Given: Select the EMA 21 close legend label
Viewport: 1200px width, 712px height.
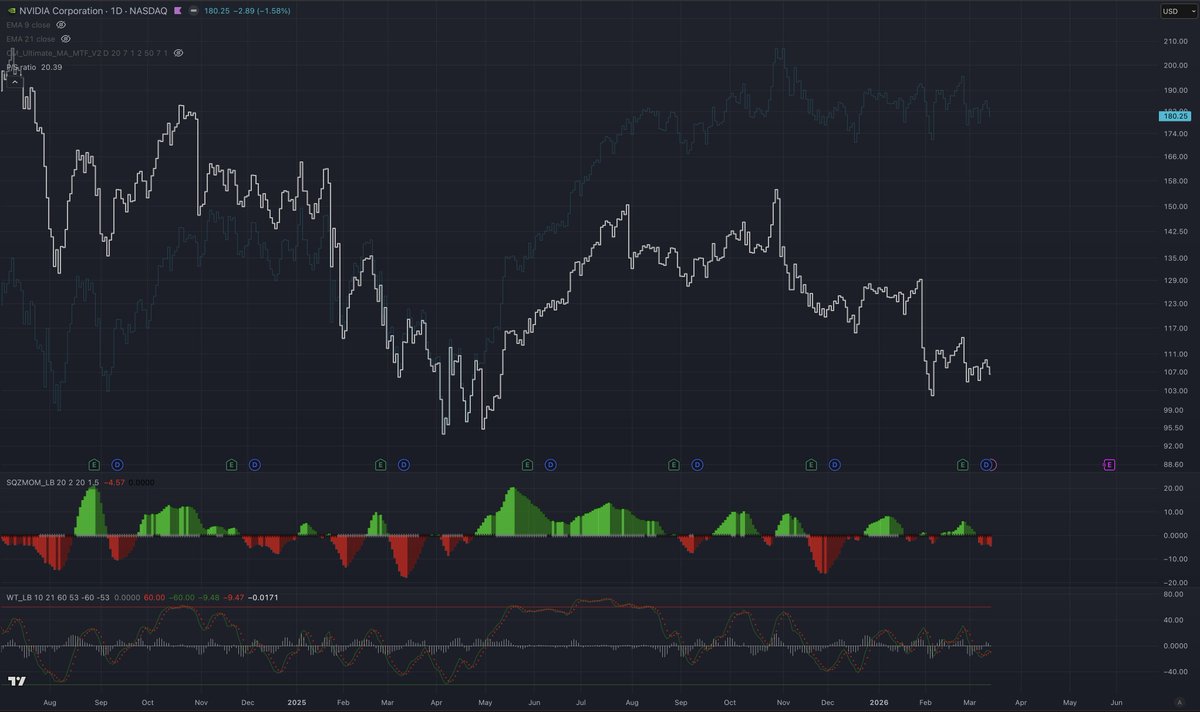Looking at the screenshot, I should (x=31, y=38).
